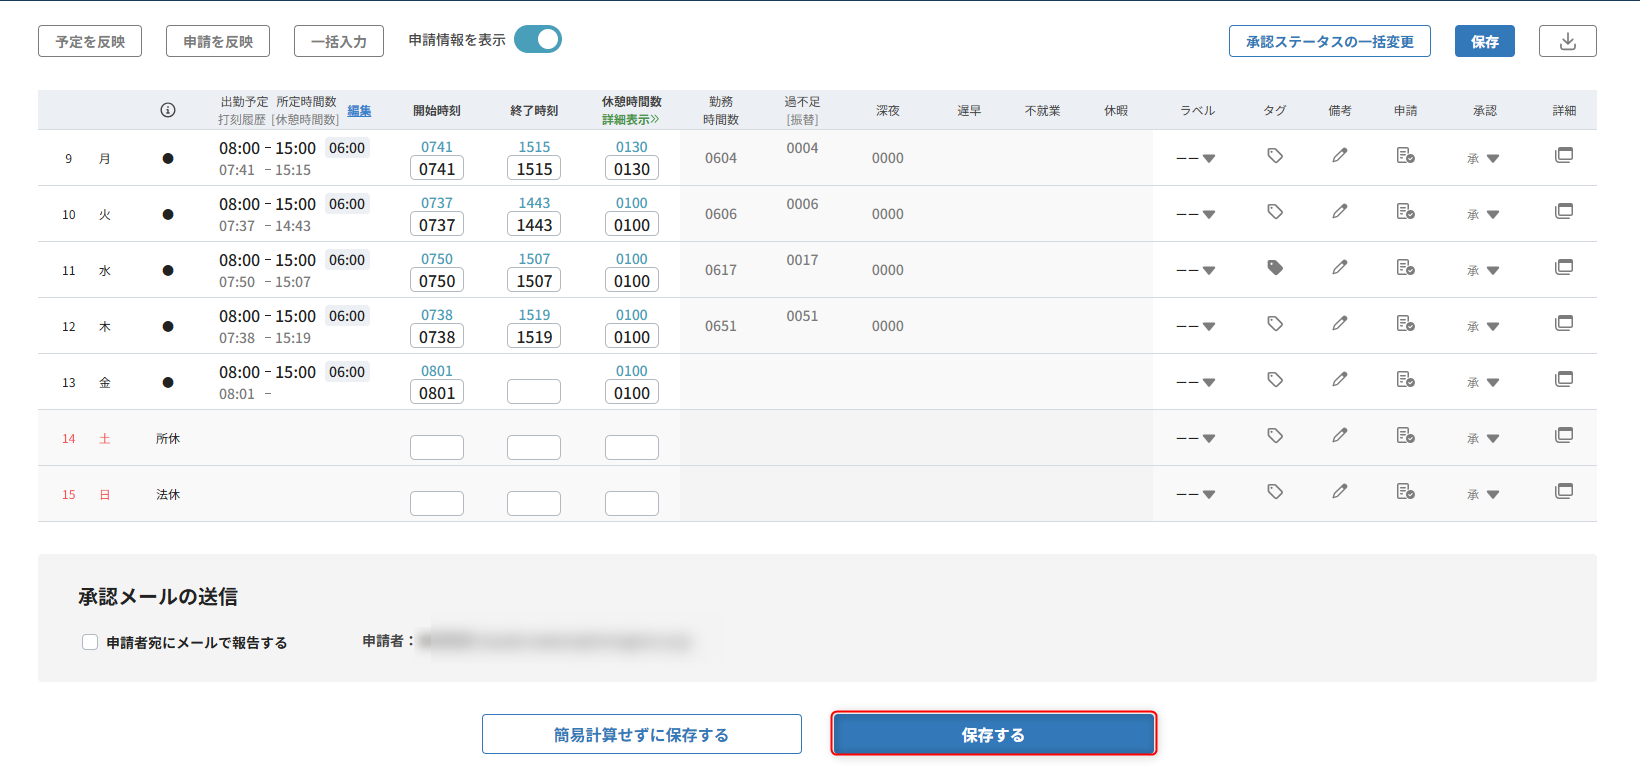
Task: Click 承認ステータスの一括変更 button
Action: (1330, 41)
